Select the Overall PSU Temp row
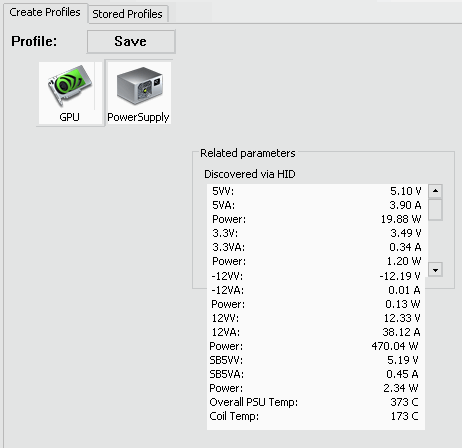 pos(316,402)
